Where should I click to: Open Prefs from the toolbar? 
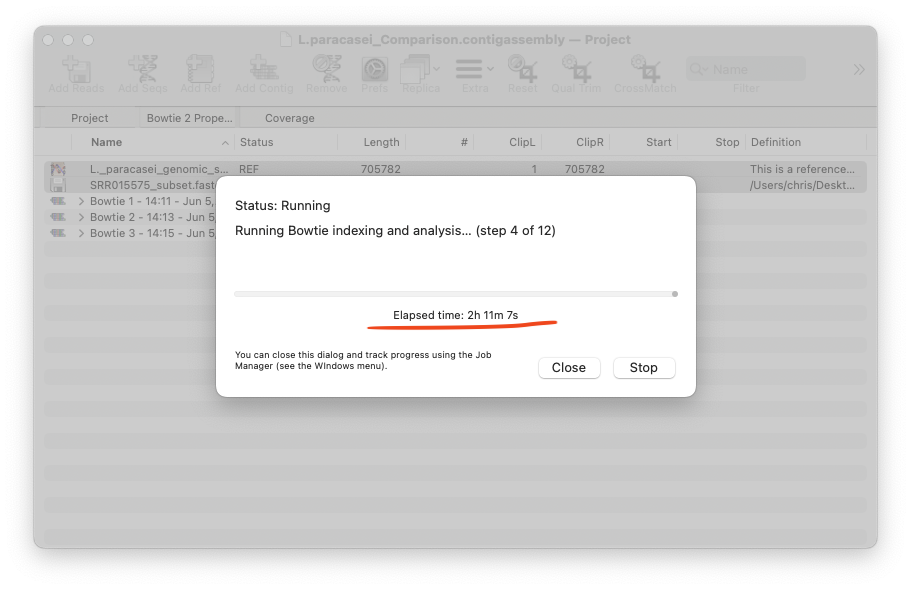(374, 70)
